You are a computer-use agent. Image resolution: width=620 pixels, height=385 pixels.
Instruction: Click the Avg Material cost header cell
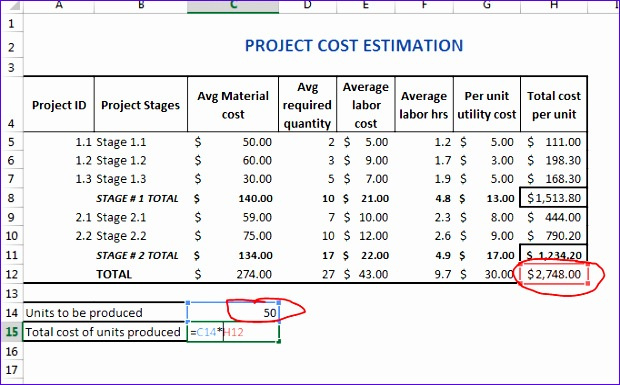click(233, 105)
